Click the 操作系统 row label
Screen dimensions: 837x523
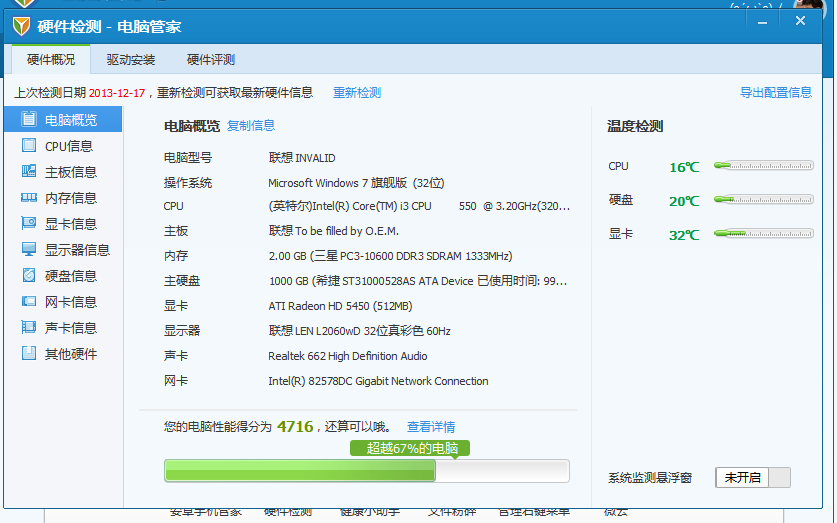[188, 183]
